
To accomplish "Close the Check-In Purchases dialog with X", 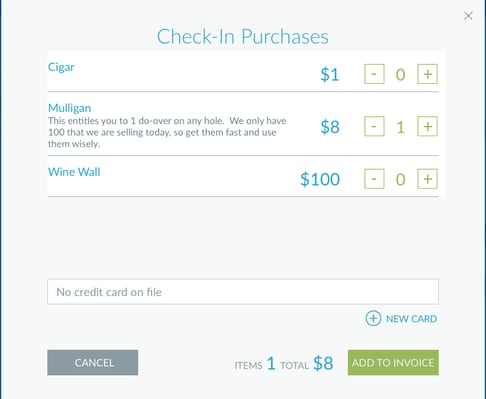I will click(x=468, y=16).
